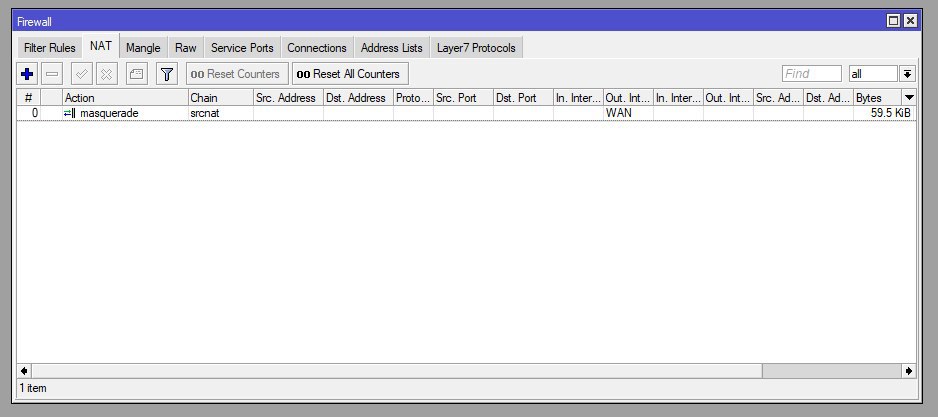Sort by the Bytes column header
The height and width of the screenshot is (417, 938).
tap(878, 98)
